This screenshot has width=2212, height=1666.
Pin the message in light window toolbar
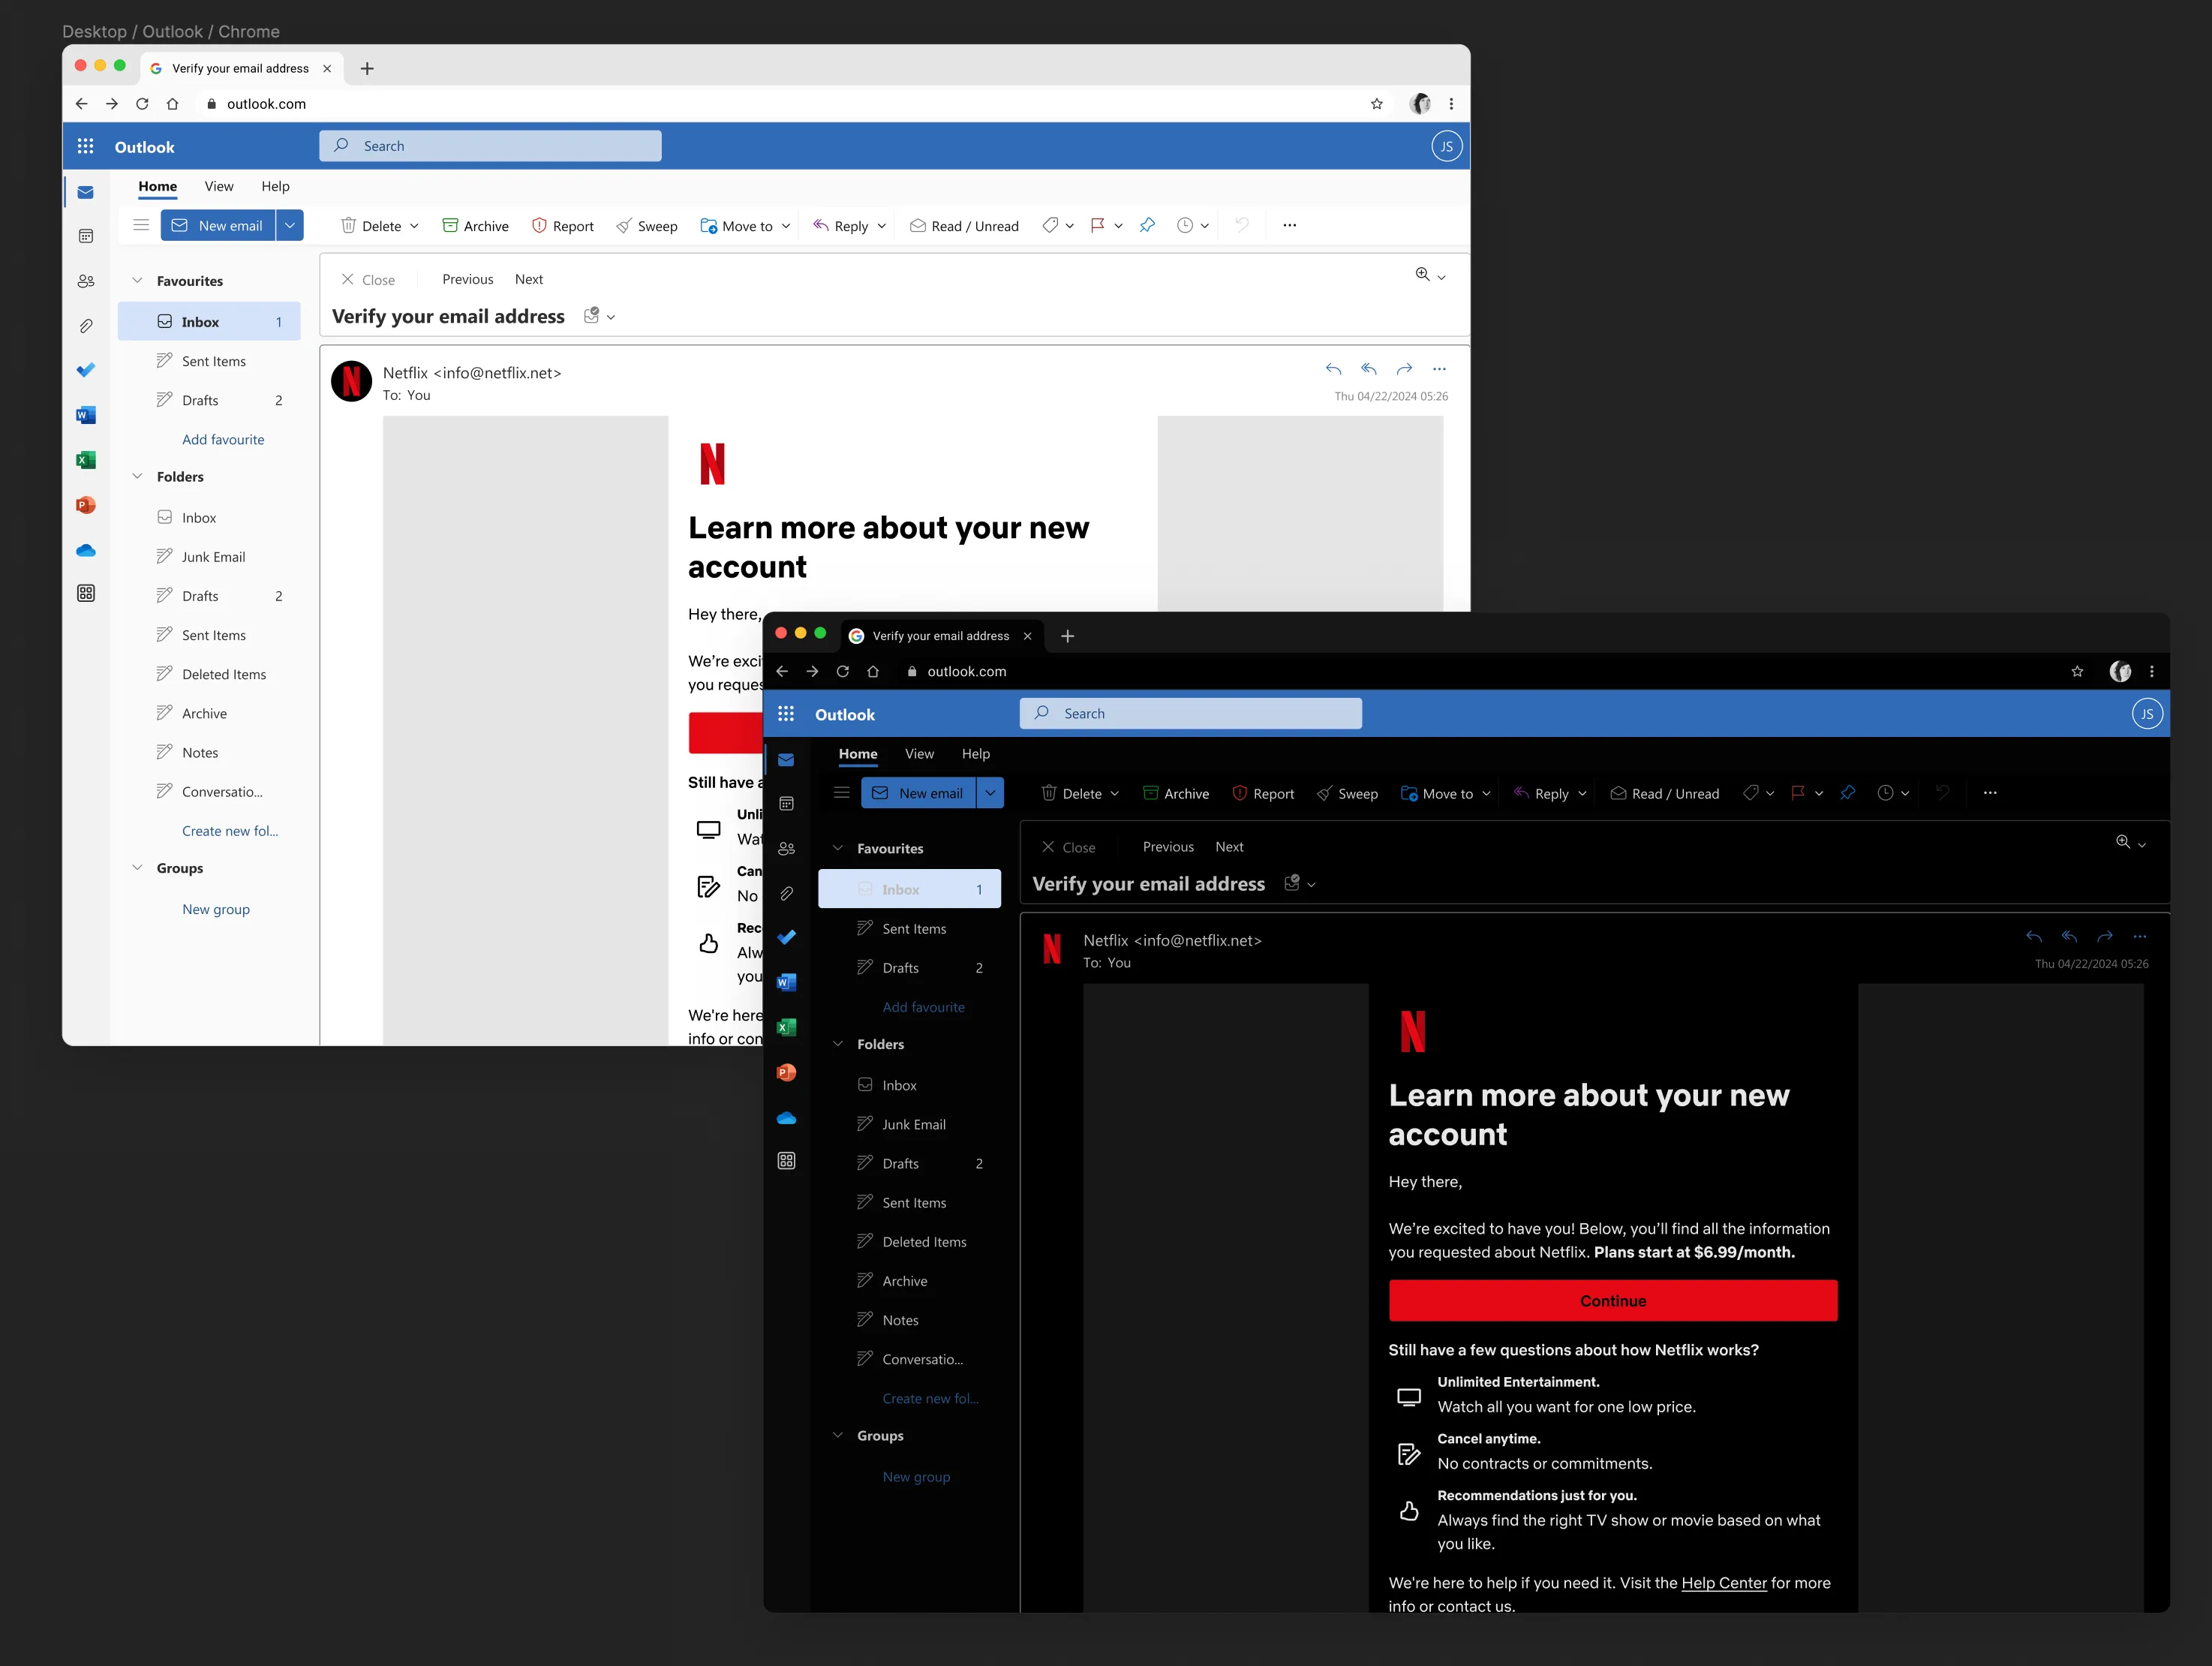tap(1147, 225)
